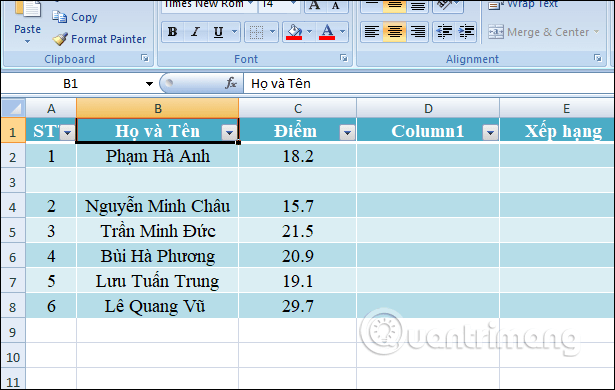The width and height of the screenshot is (615, 390).
Task: Select score cell 18.2
Action: click(x=298, y=156)
